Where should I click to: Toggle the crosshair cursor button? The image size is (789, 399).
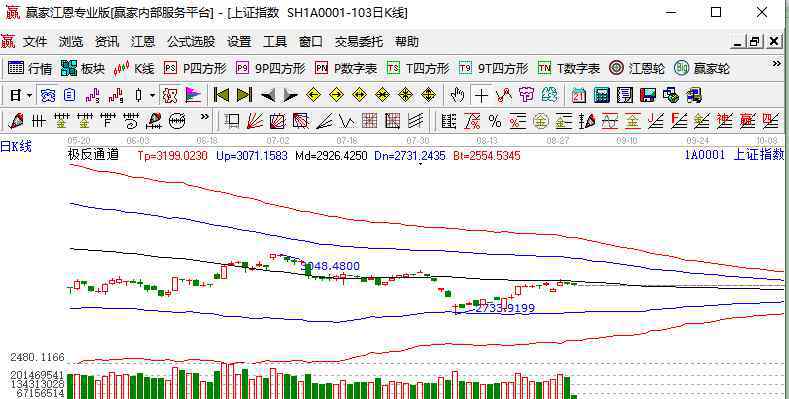coord(481,95)
